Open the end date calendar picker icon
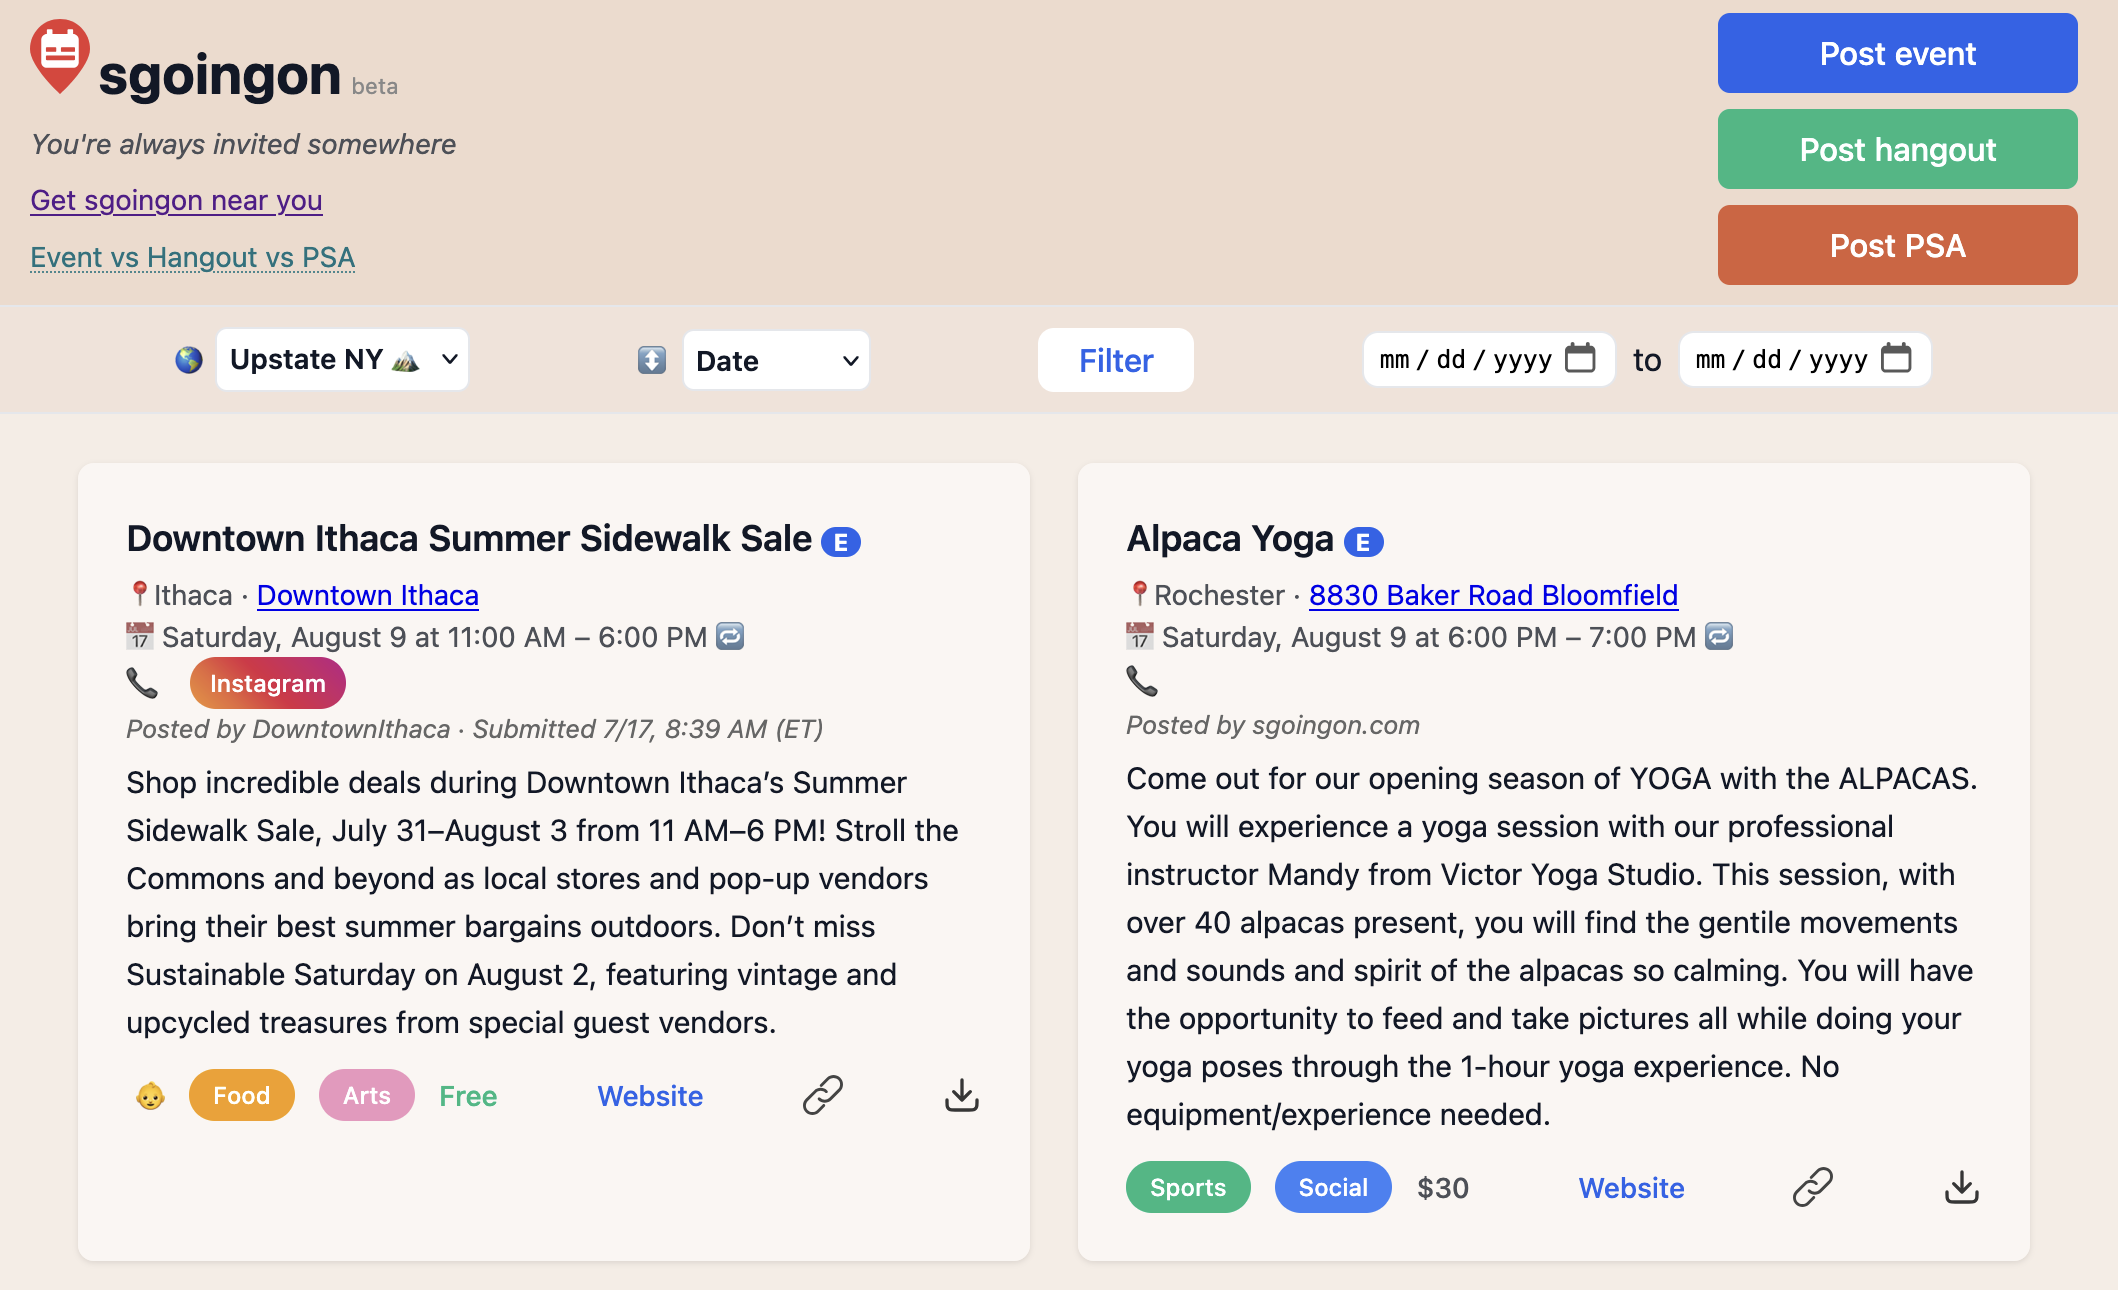Screen dimensions: 2118x1290 tap(1896, 357)
